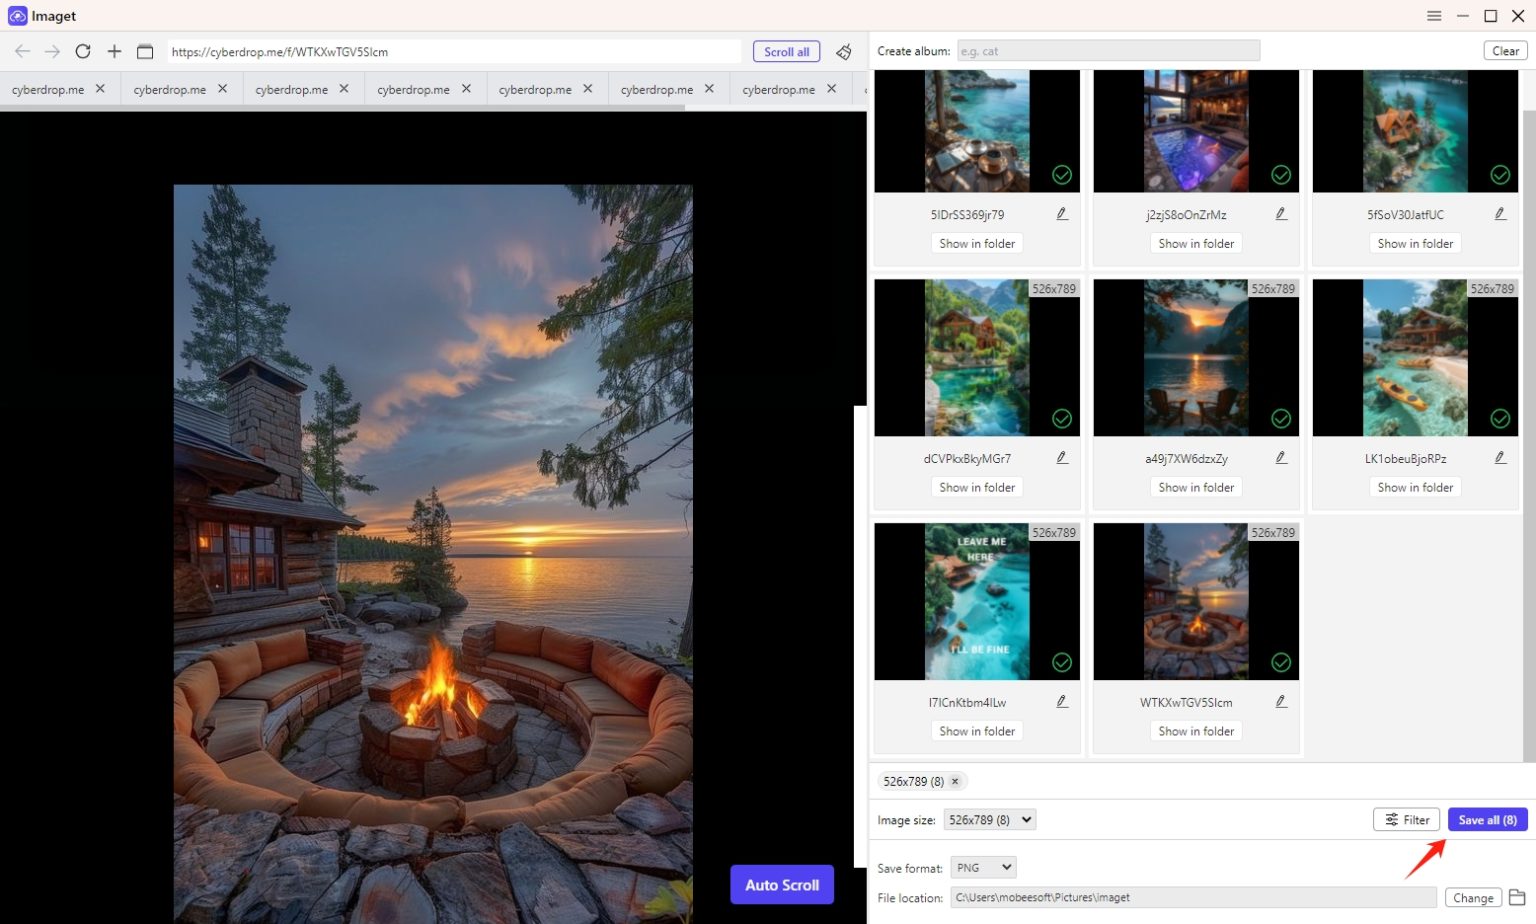Open file location folder icon
1536x924 pixels.
click(1517, 897)
